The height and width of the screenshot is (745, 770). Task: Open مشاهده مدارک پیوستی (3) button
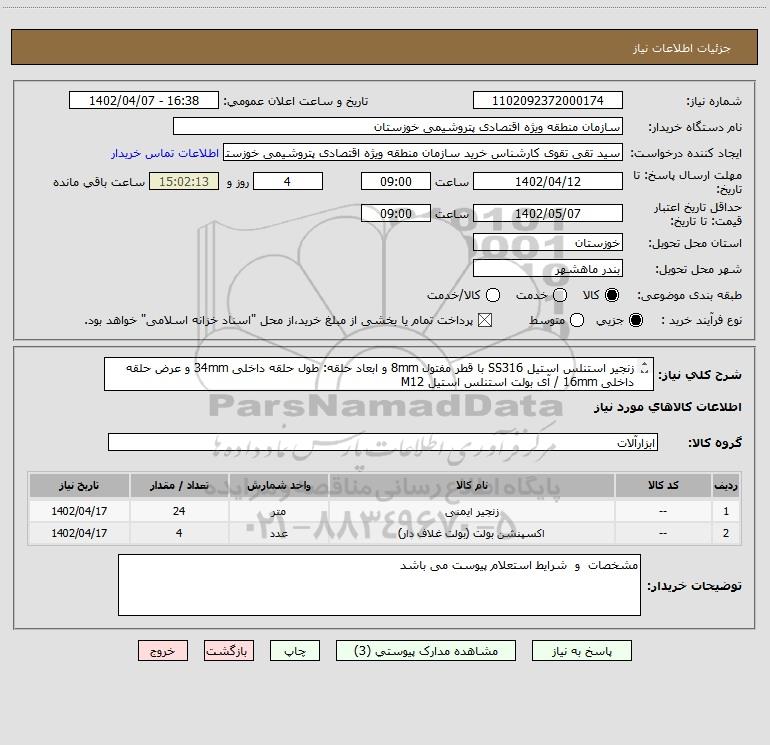click(426, 651)
